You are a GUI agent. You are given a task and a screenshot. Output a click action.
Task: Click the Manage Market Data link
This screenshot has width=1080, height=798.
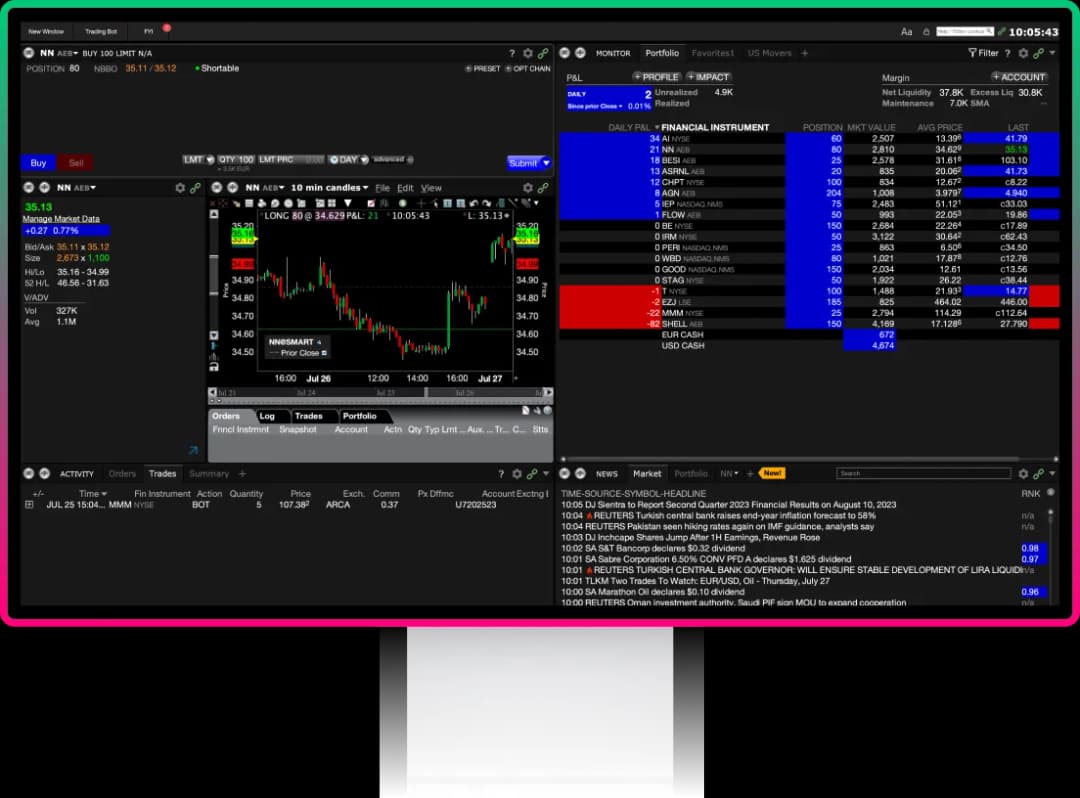click(61, 219)
